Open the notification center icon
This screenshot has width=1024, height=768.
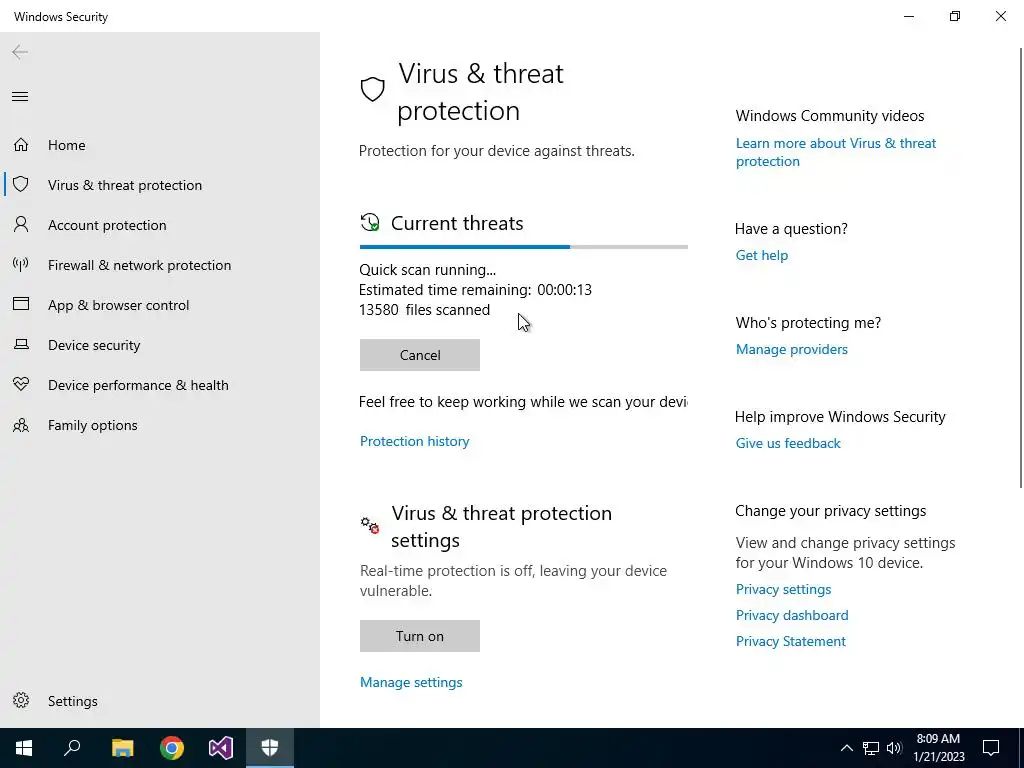[991, 748]
